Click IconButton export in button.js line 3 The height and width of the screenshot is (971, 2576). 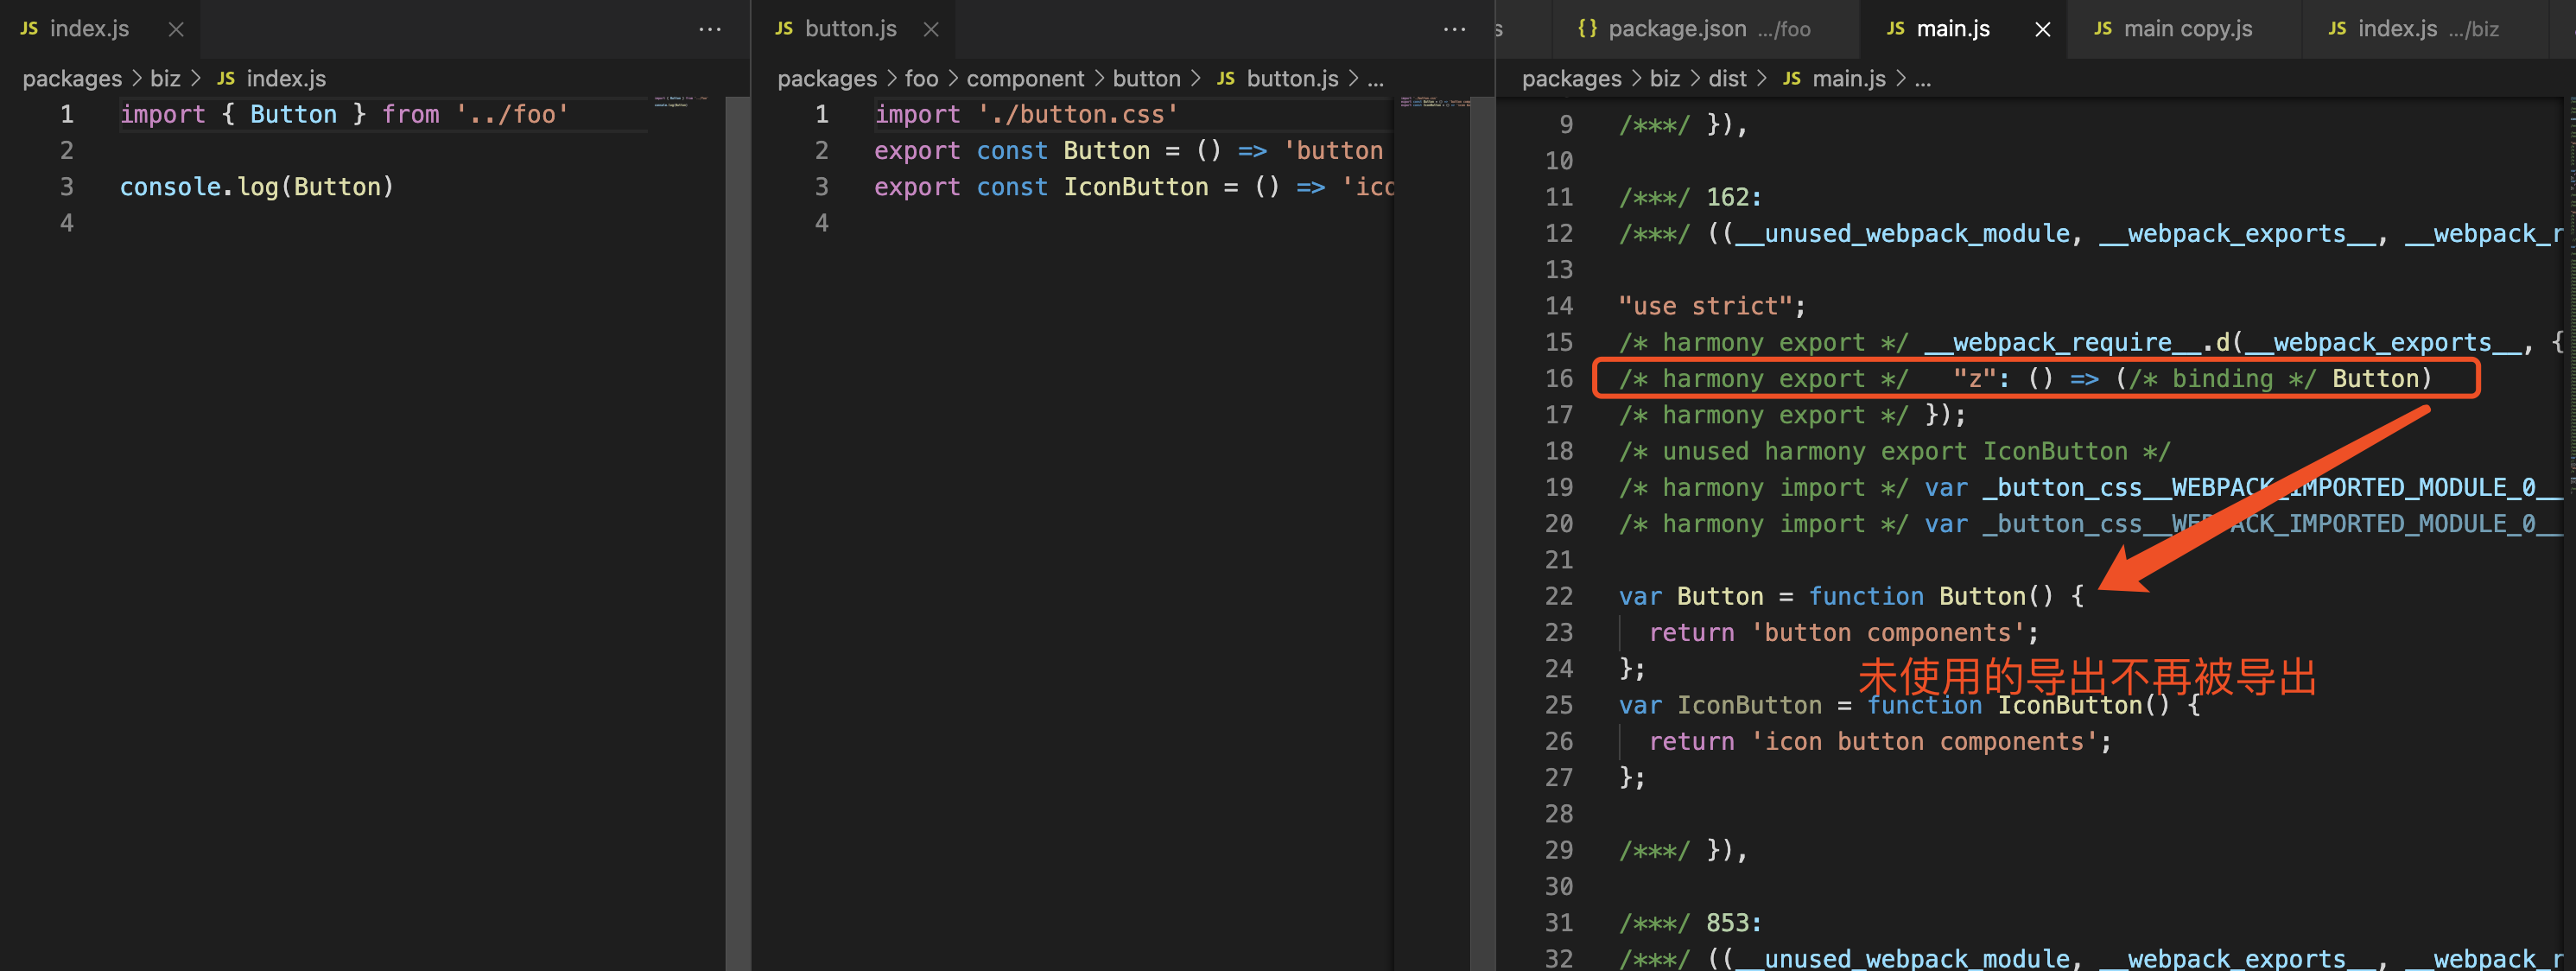(x=1136, y=187)
